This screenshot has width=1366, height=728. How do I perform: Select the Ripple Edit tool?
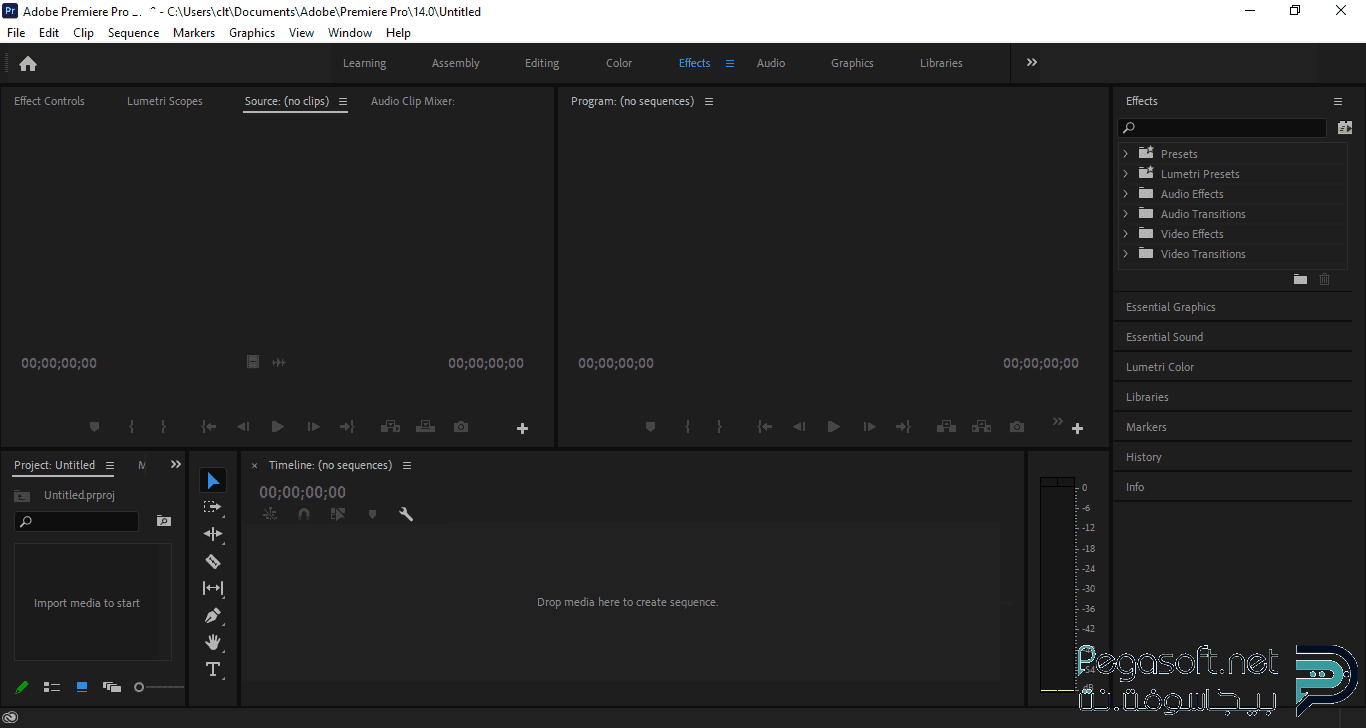tap(213, 534)
